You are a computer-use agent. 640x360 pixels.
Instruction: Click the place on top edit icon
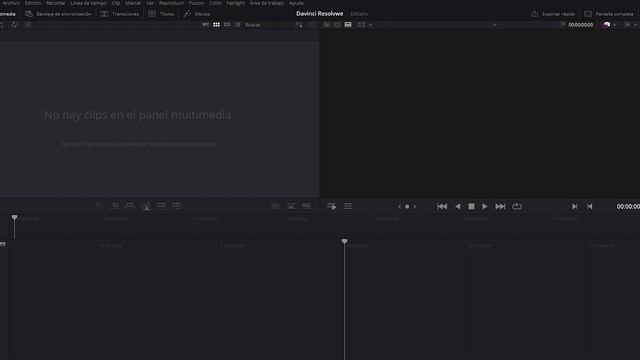pos(161,206)
